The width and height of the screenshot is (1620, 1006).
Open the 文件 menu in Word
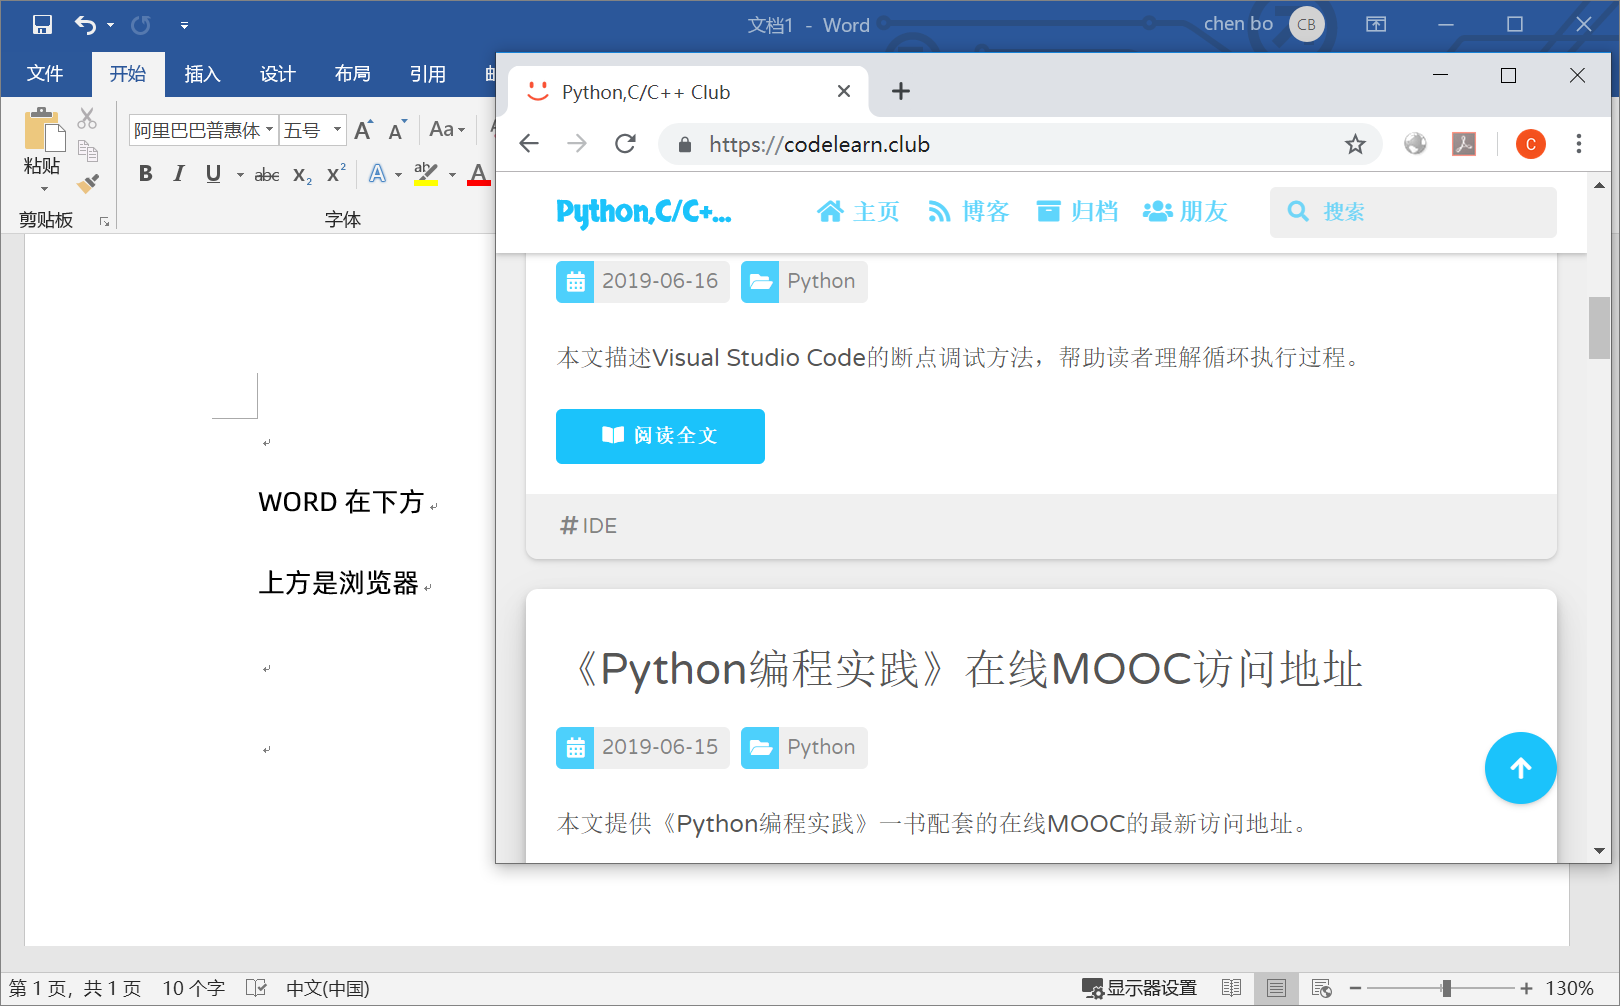click(45, 74)
